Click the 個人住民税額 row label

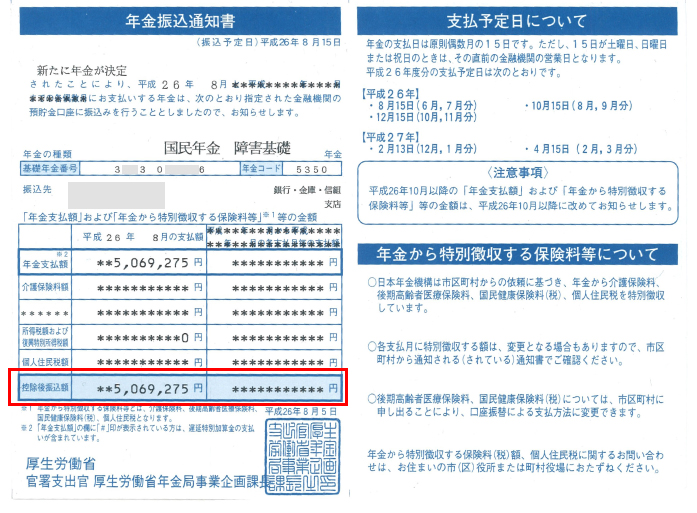click(x=45, y=362)
